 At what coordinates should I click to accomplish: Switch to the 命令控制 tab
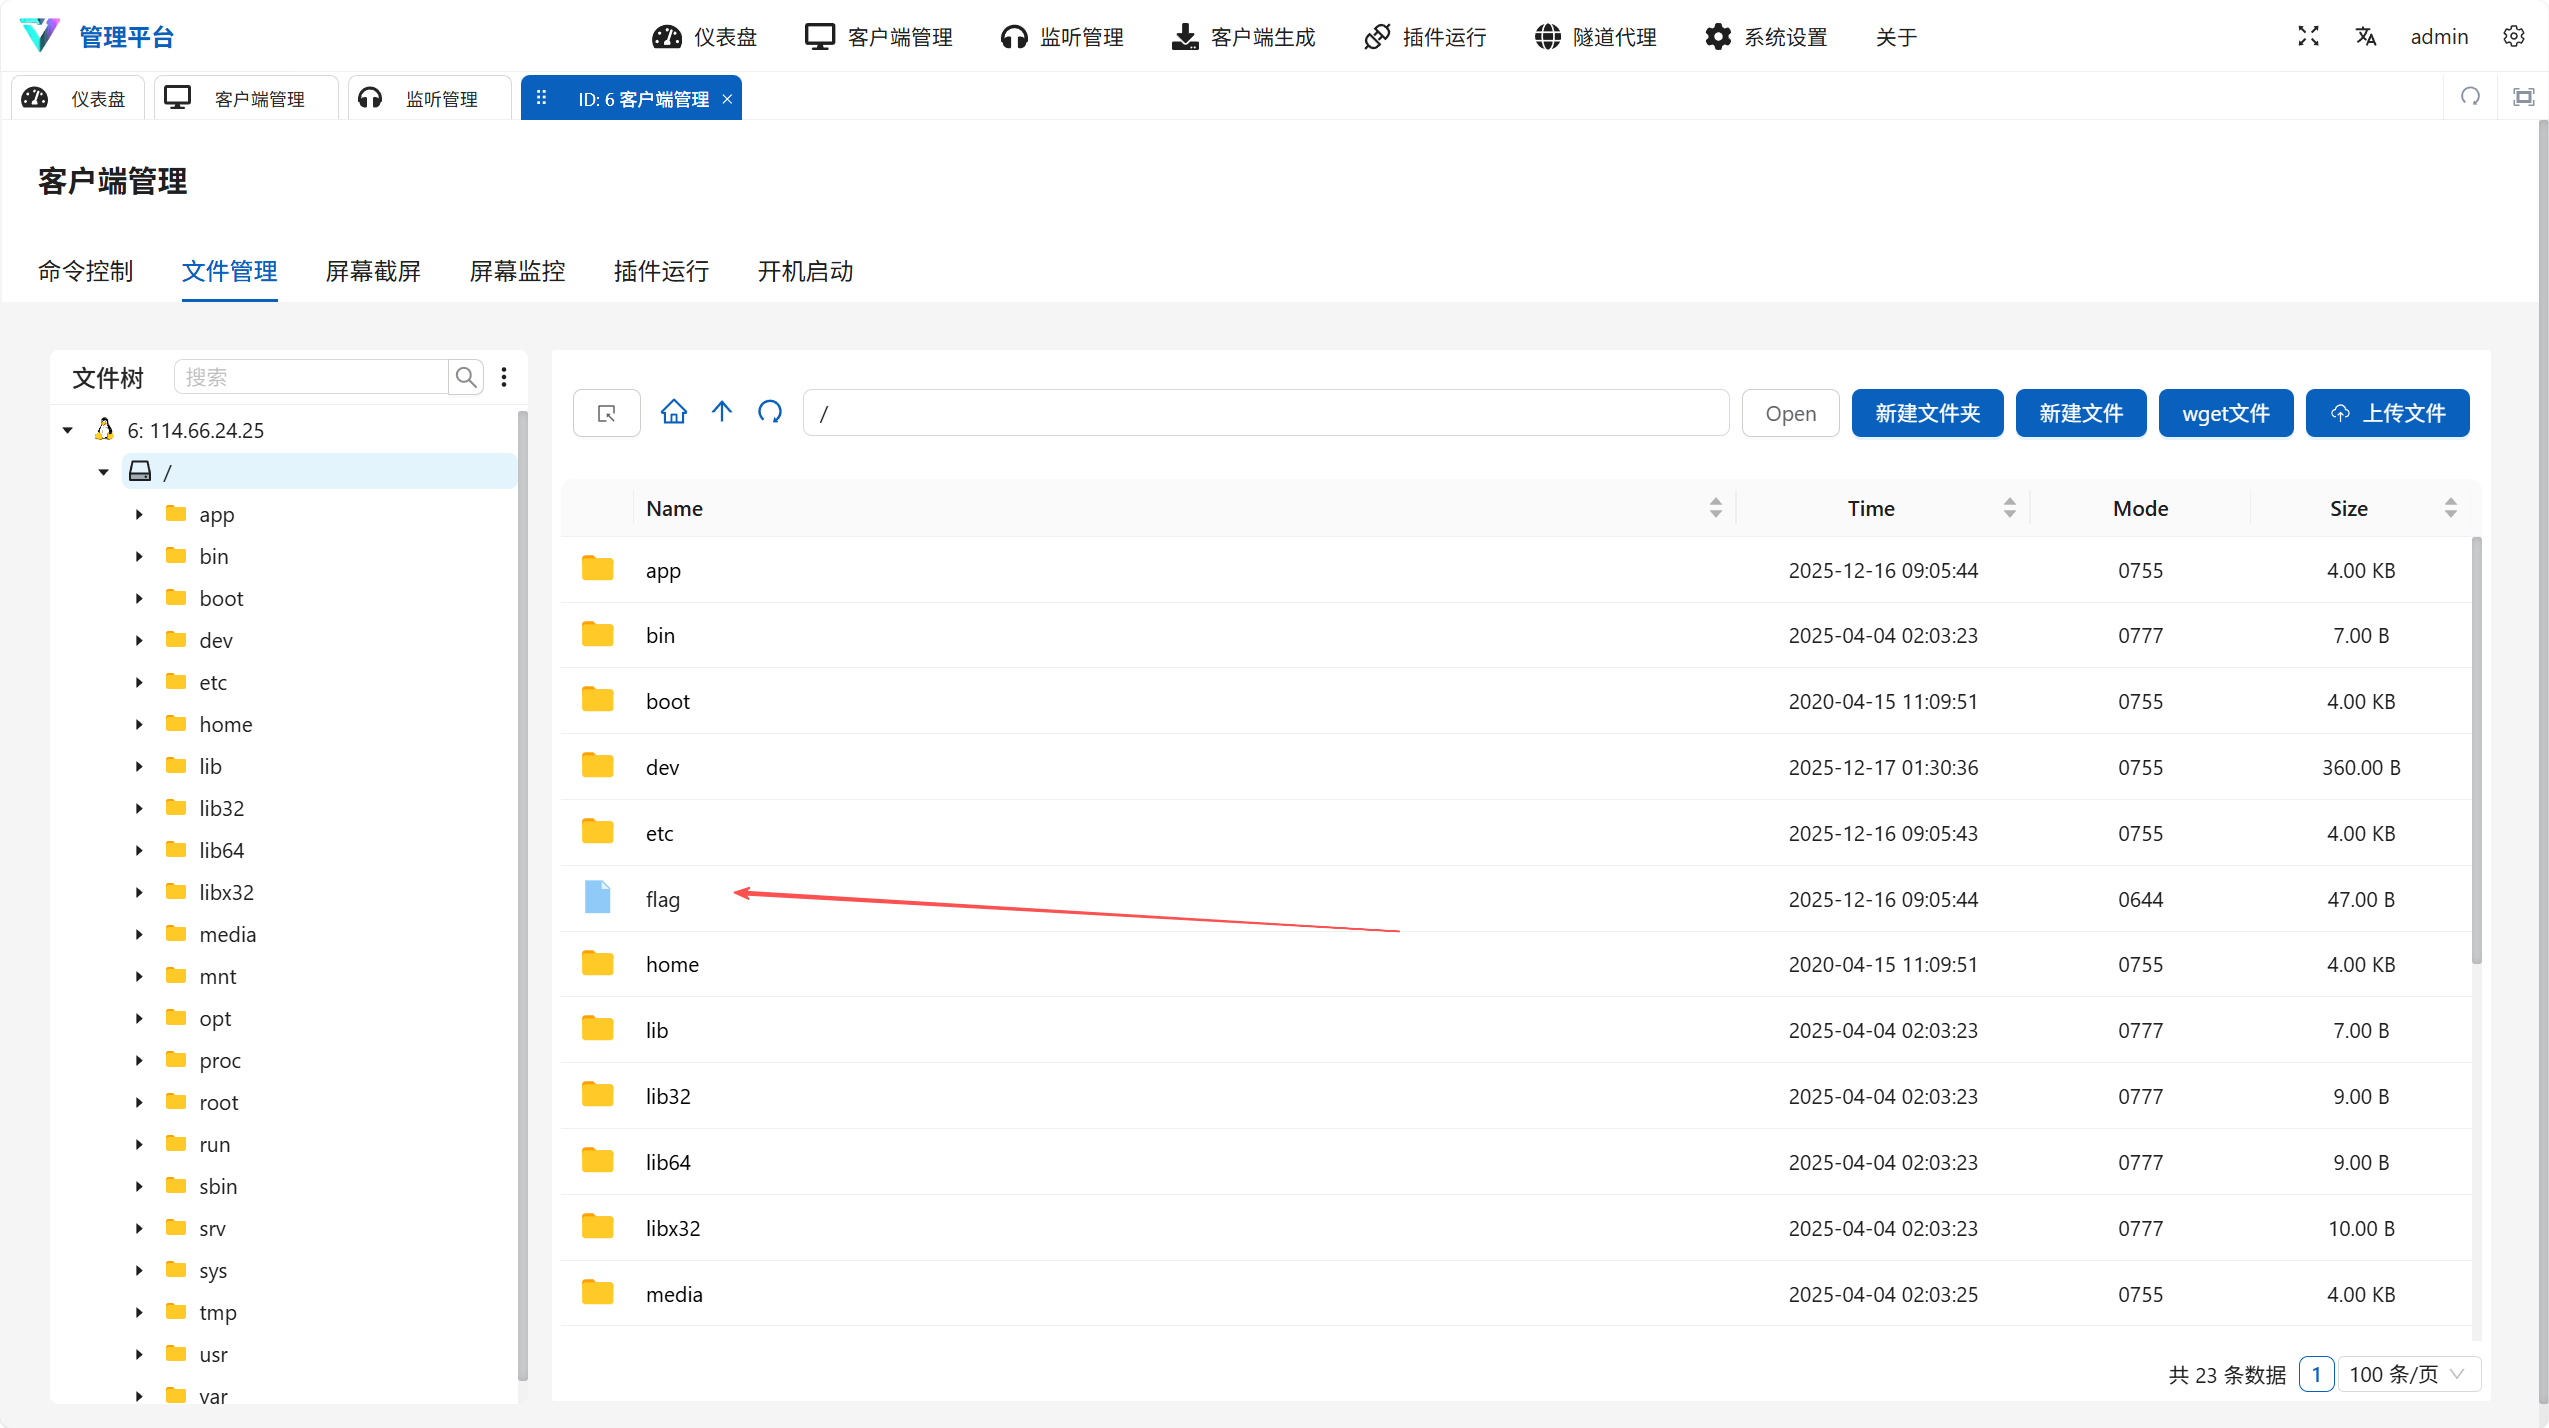(x=86, y=271)
